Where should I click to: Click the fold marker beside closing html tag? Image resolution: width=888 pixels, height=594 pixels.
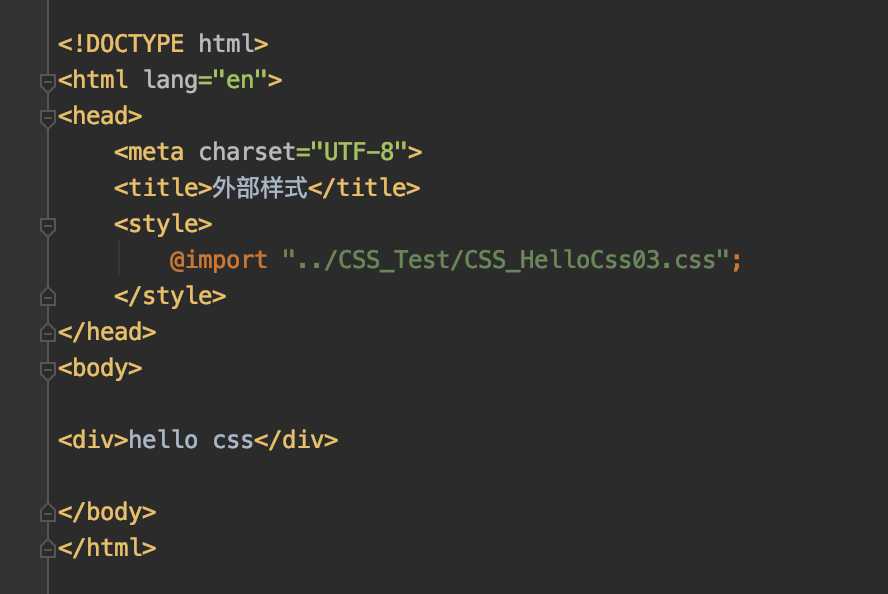tap(48, 549)
